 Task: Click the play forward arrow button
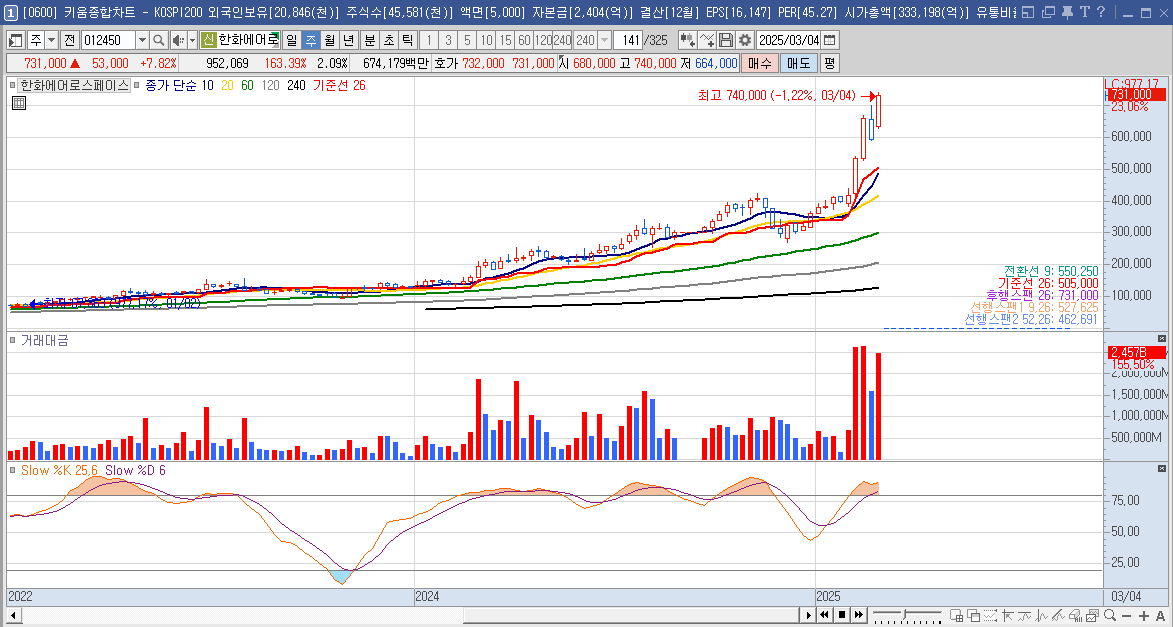[x=808, y=615]
